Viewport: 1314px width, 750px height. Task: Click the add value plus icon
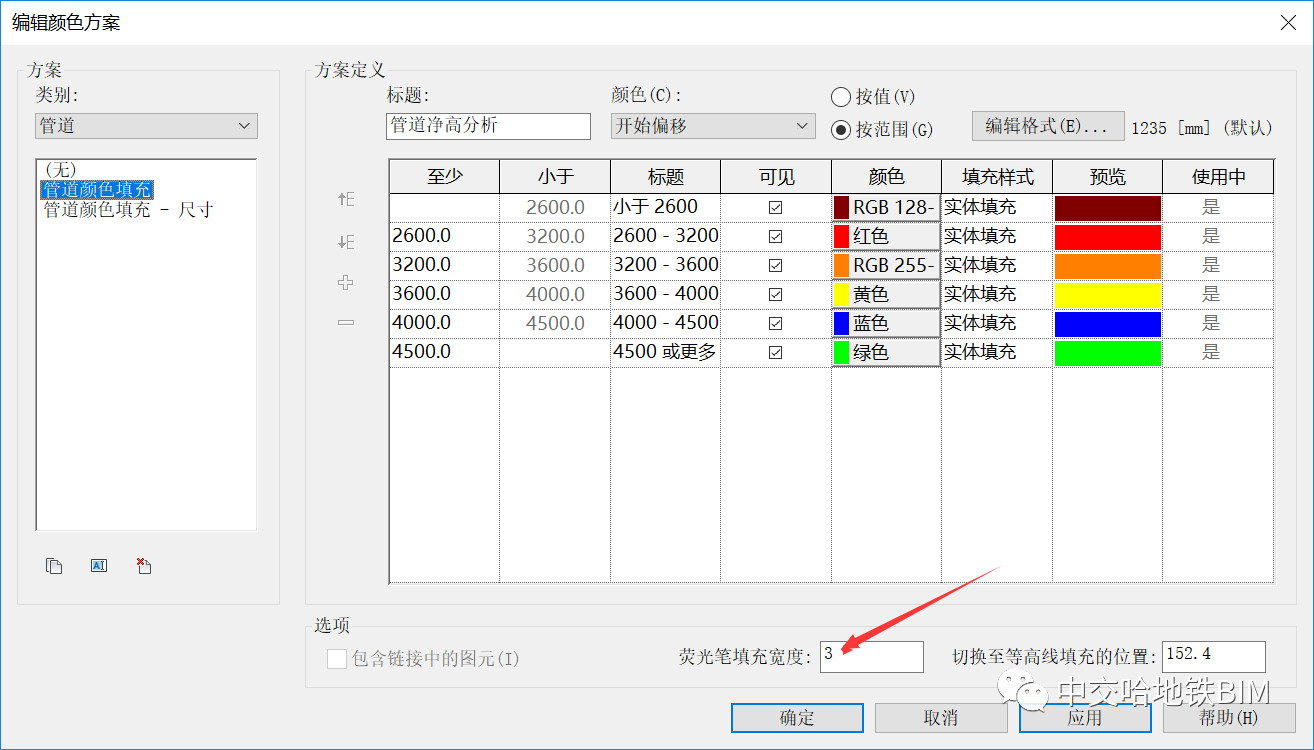(346, 283)
